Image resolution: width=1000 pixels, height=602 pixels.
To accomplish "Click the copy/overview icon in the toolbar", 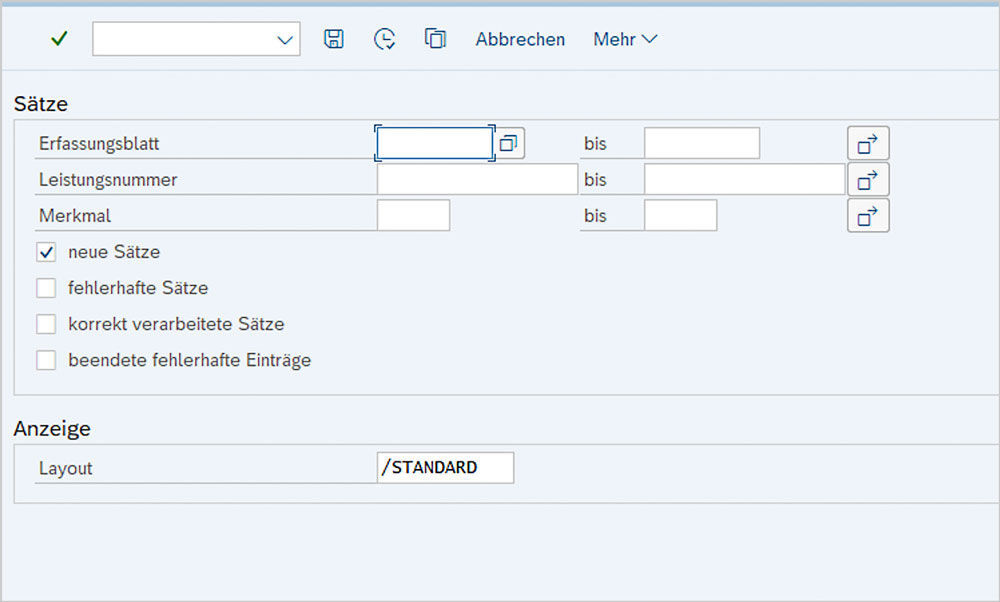I will pos(435,39).
